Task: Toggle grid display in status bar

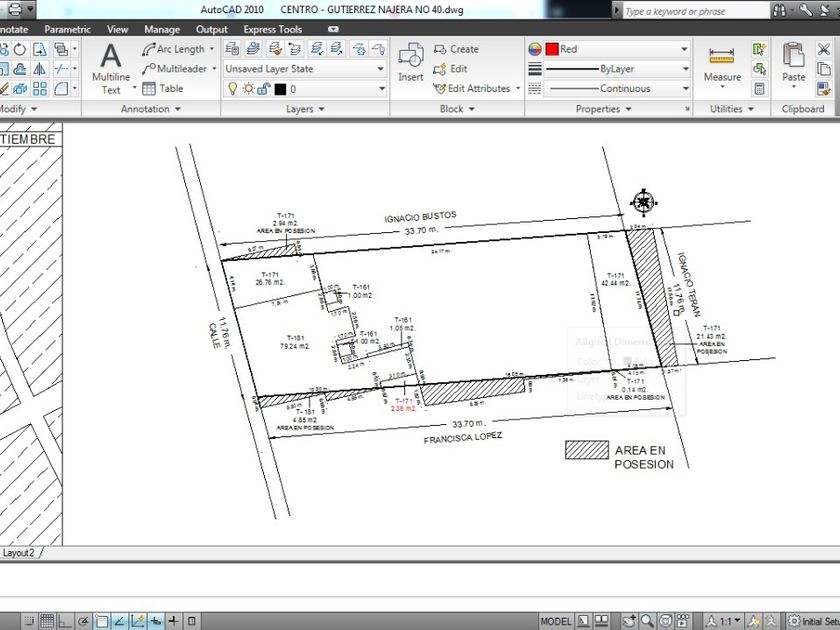Action: point(48,621)
